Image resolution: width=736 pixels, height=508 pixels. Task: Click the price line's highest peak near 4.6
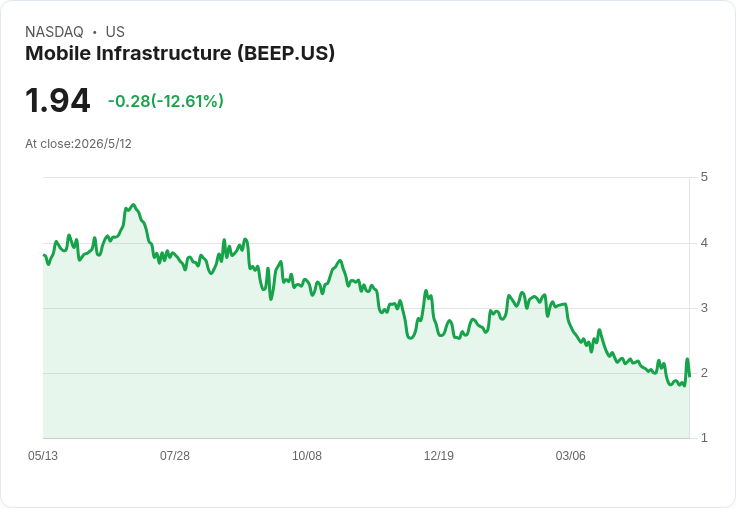134,205
